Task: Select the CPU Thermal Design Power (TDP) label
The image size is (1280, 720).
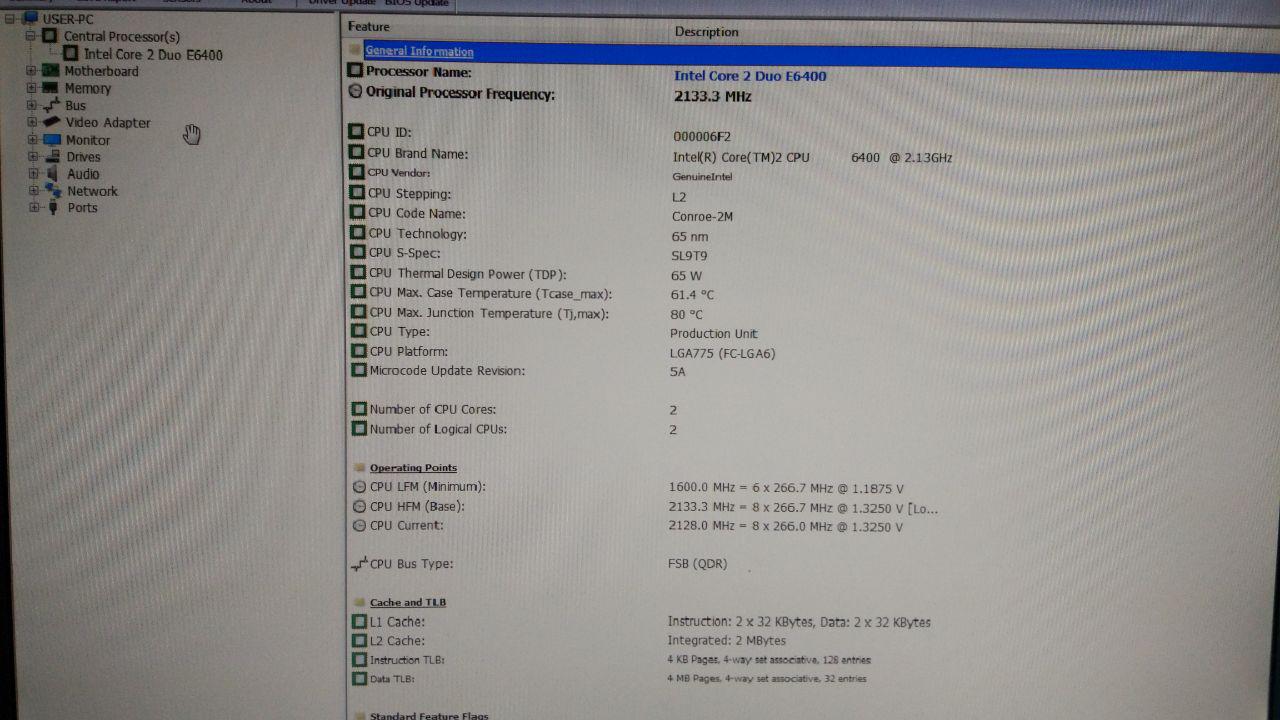Action: [468, 273]
